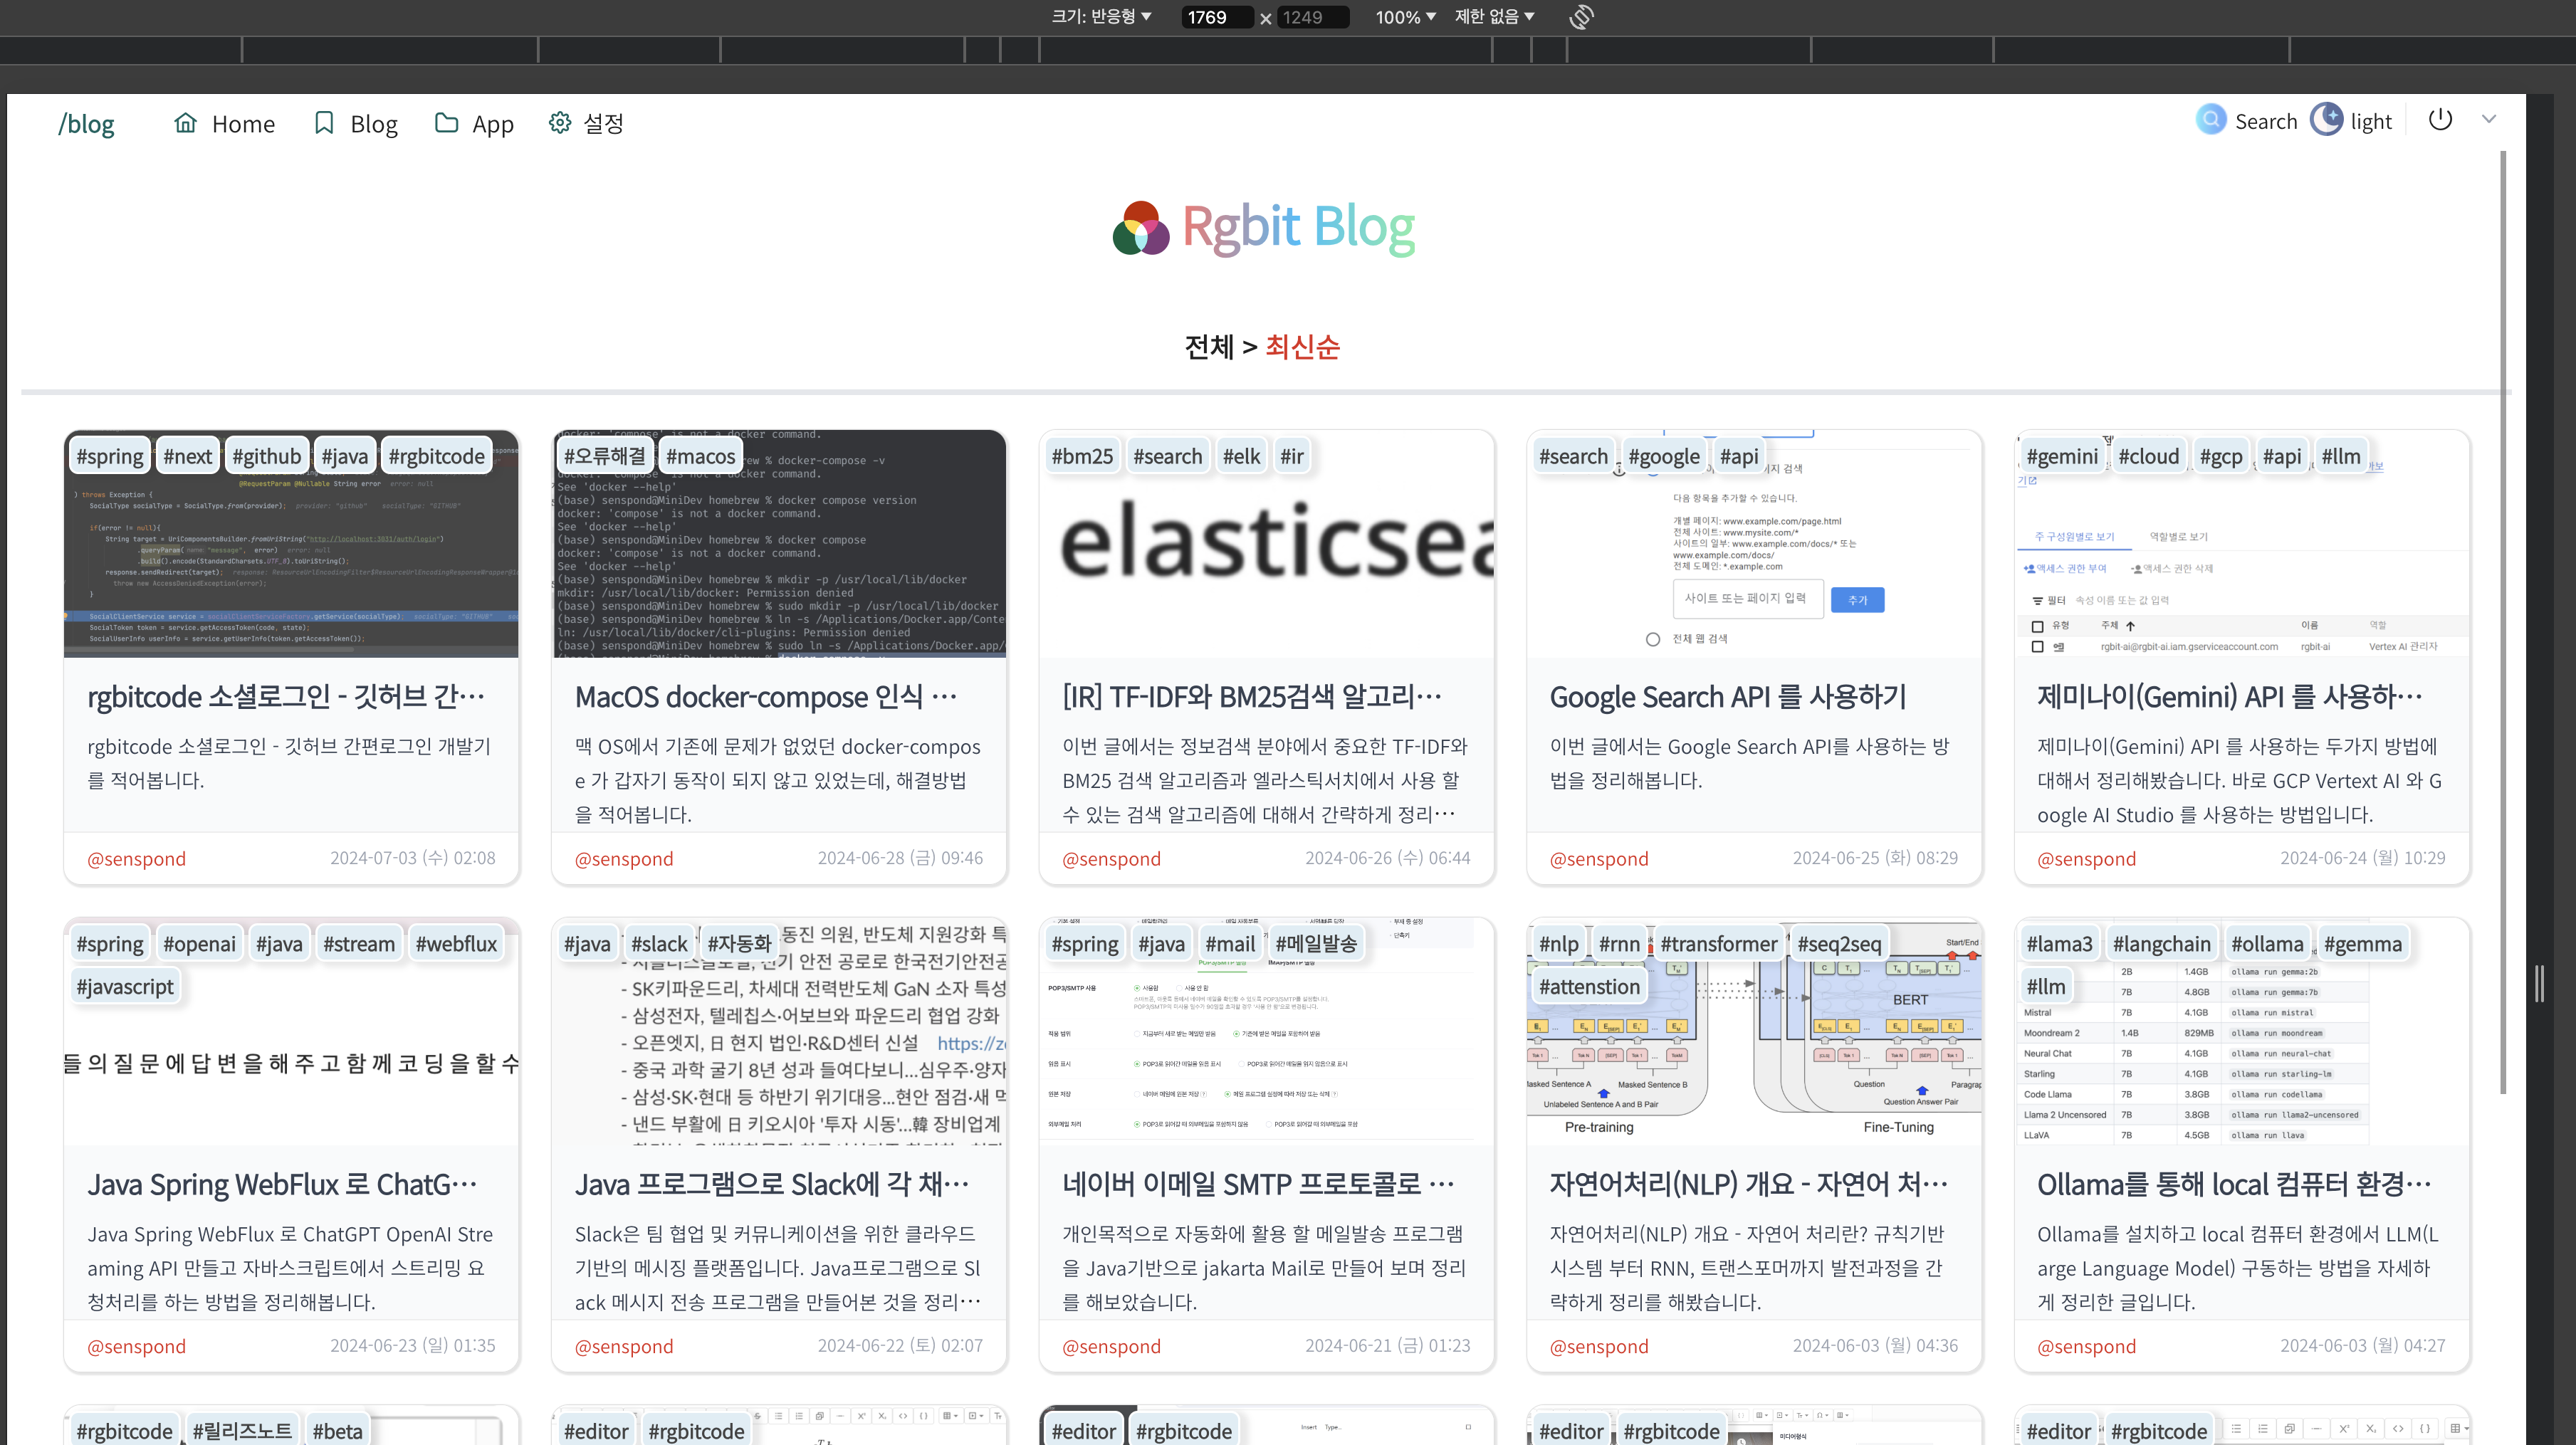Screen dimensions: 2576x1445
Task: Click the width field showing 1769
Action: click(x=1216, y=17)
